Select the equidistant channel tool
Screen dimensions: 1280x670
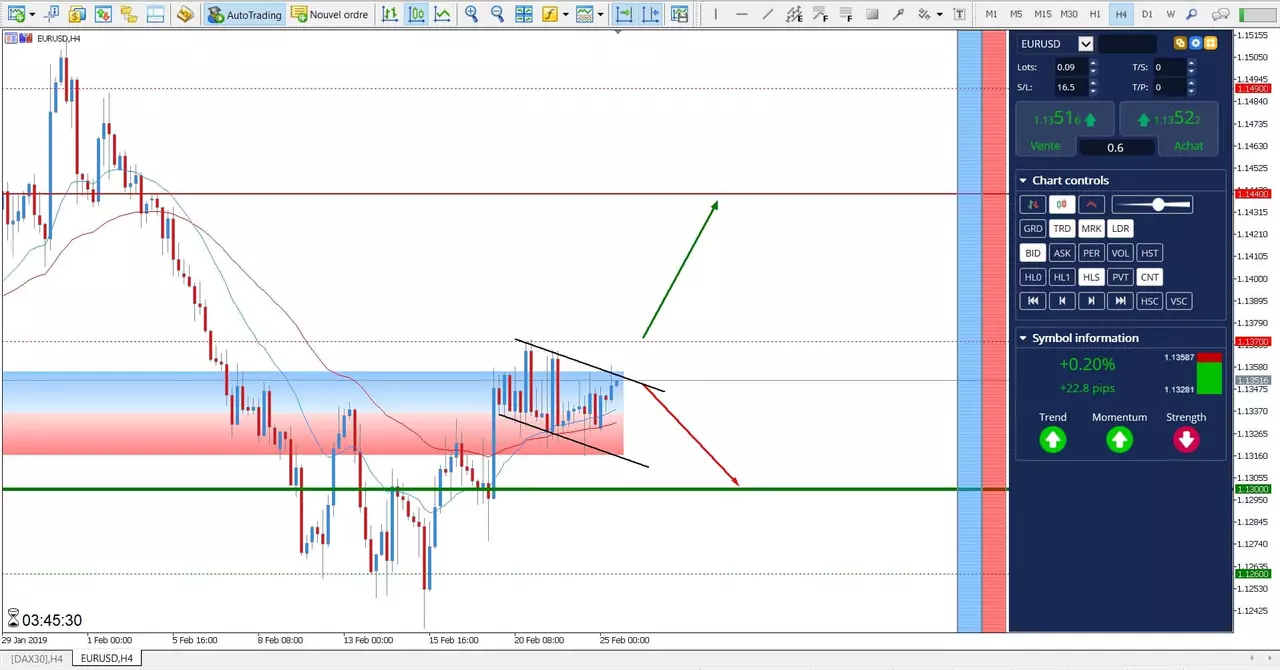click(794, 14)
